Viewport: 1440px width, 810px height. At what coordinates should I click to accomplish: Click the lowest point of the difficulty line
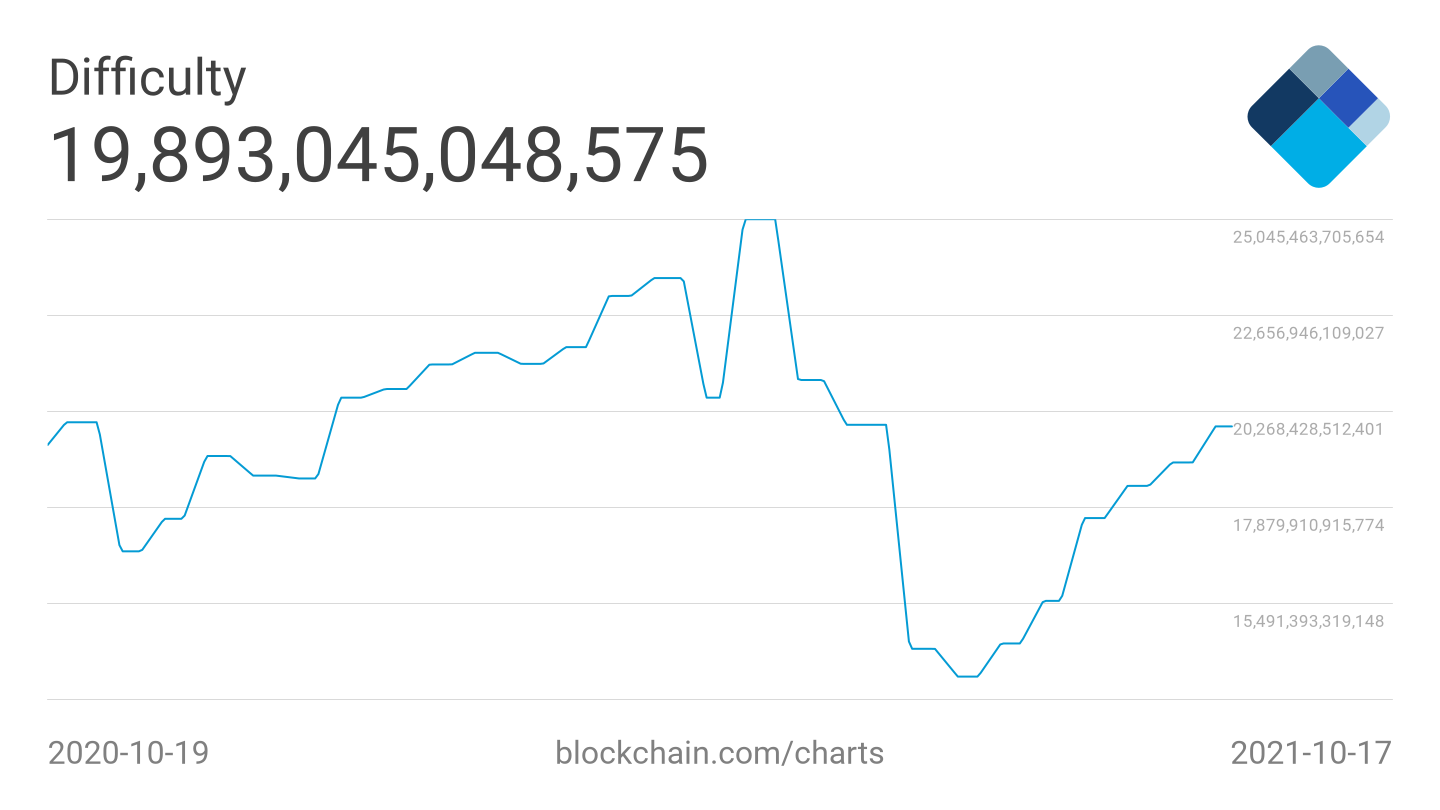coord(967,677)
